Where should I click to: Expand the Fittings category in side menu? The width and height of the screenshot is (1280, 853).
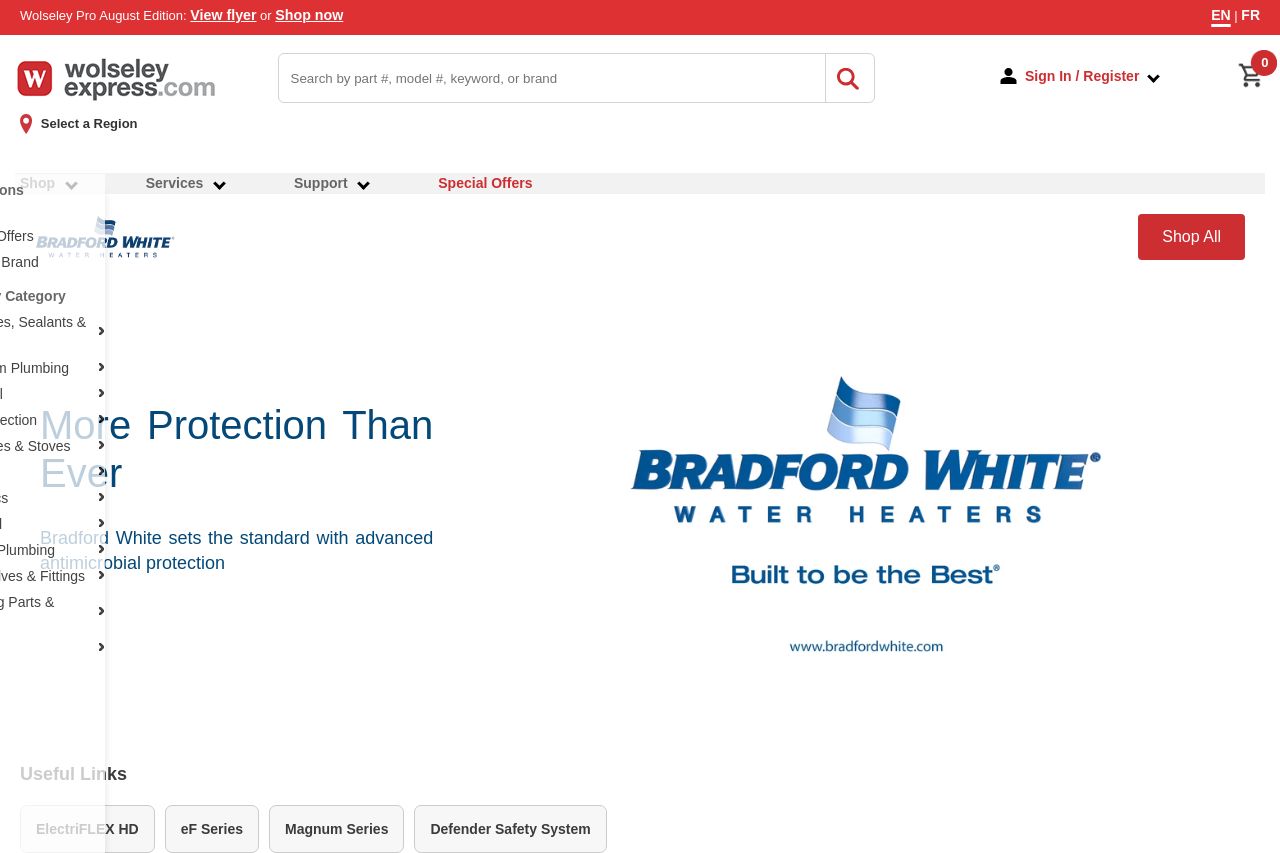[x=101, y=575]
